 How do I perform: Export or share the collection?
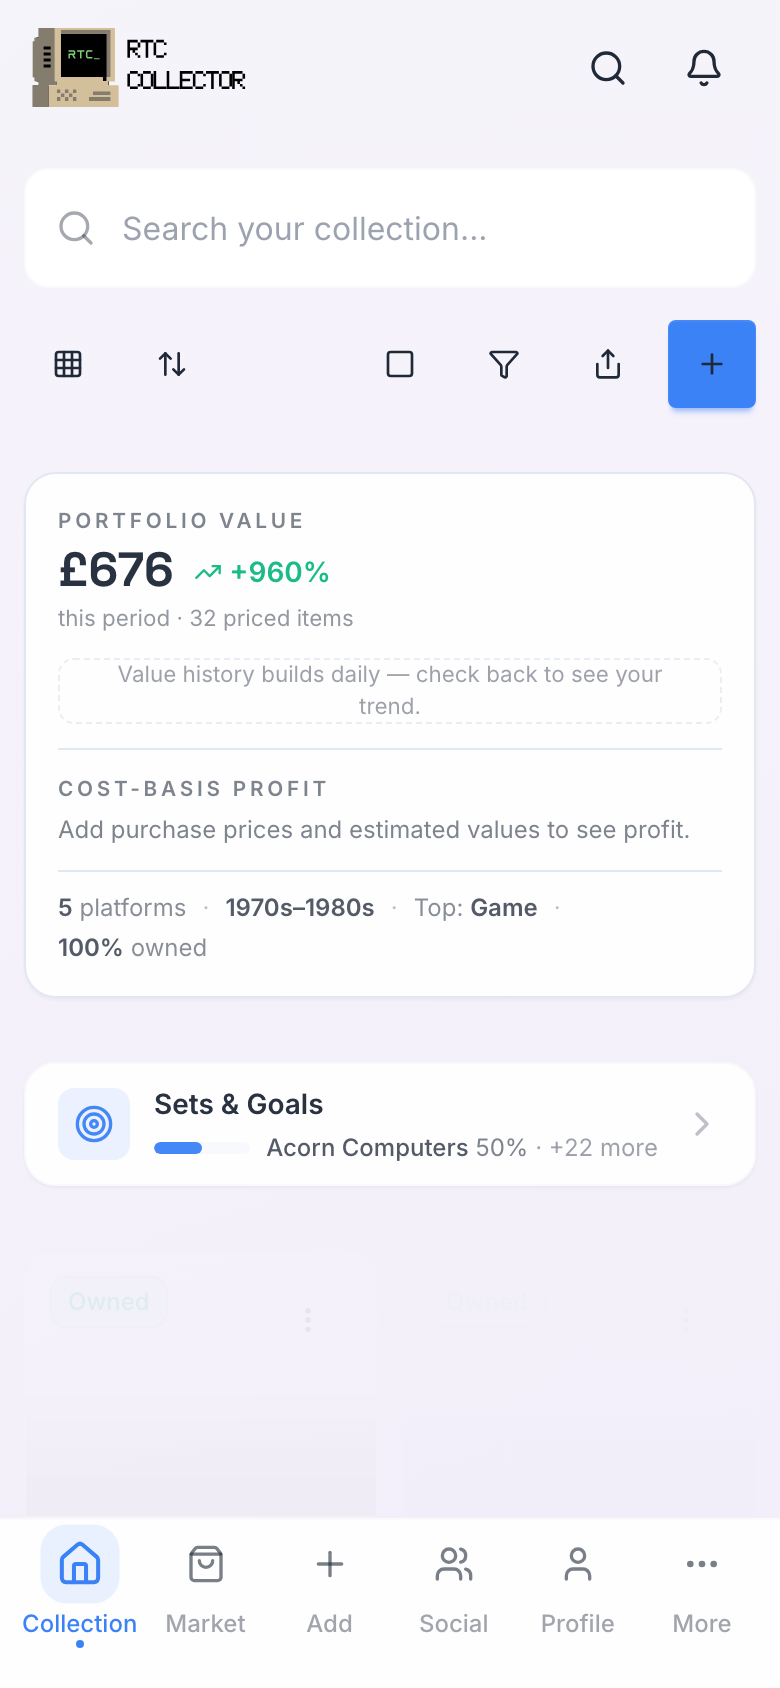(x=608, y=364)
